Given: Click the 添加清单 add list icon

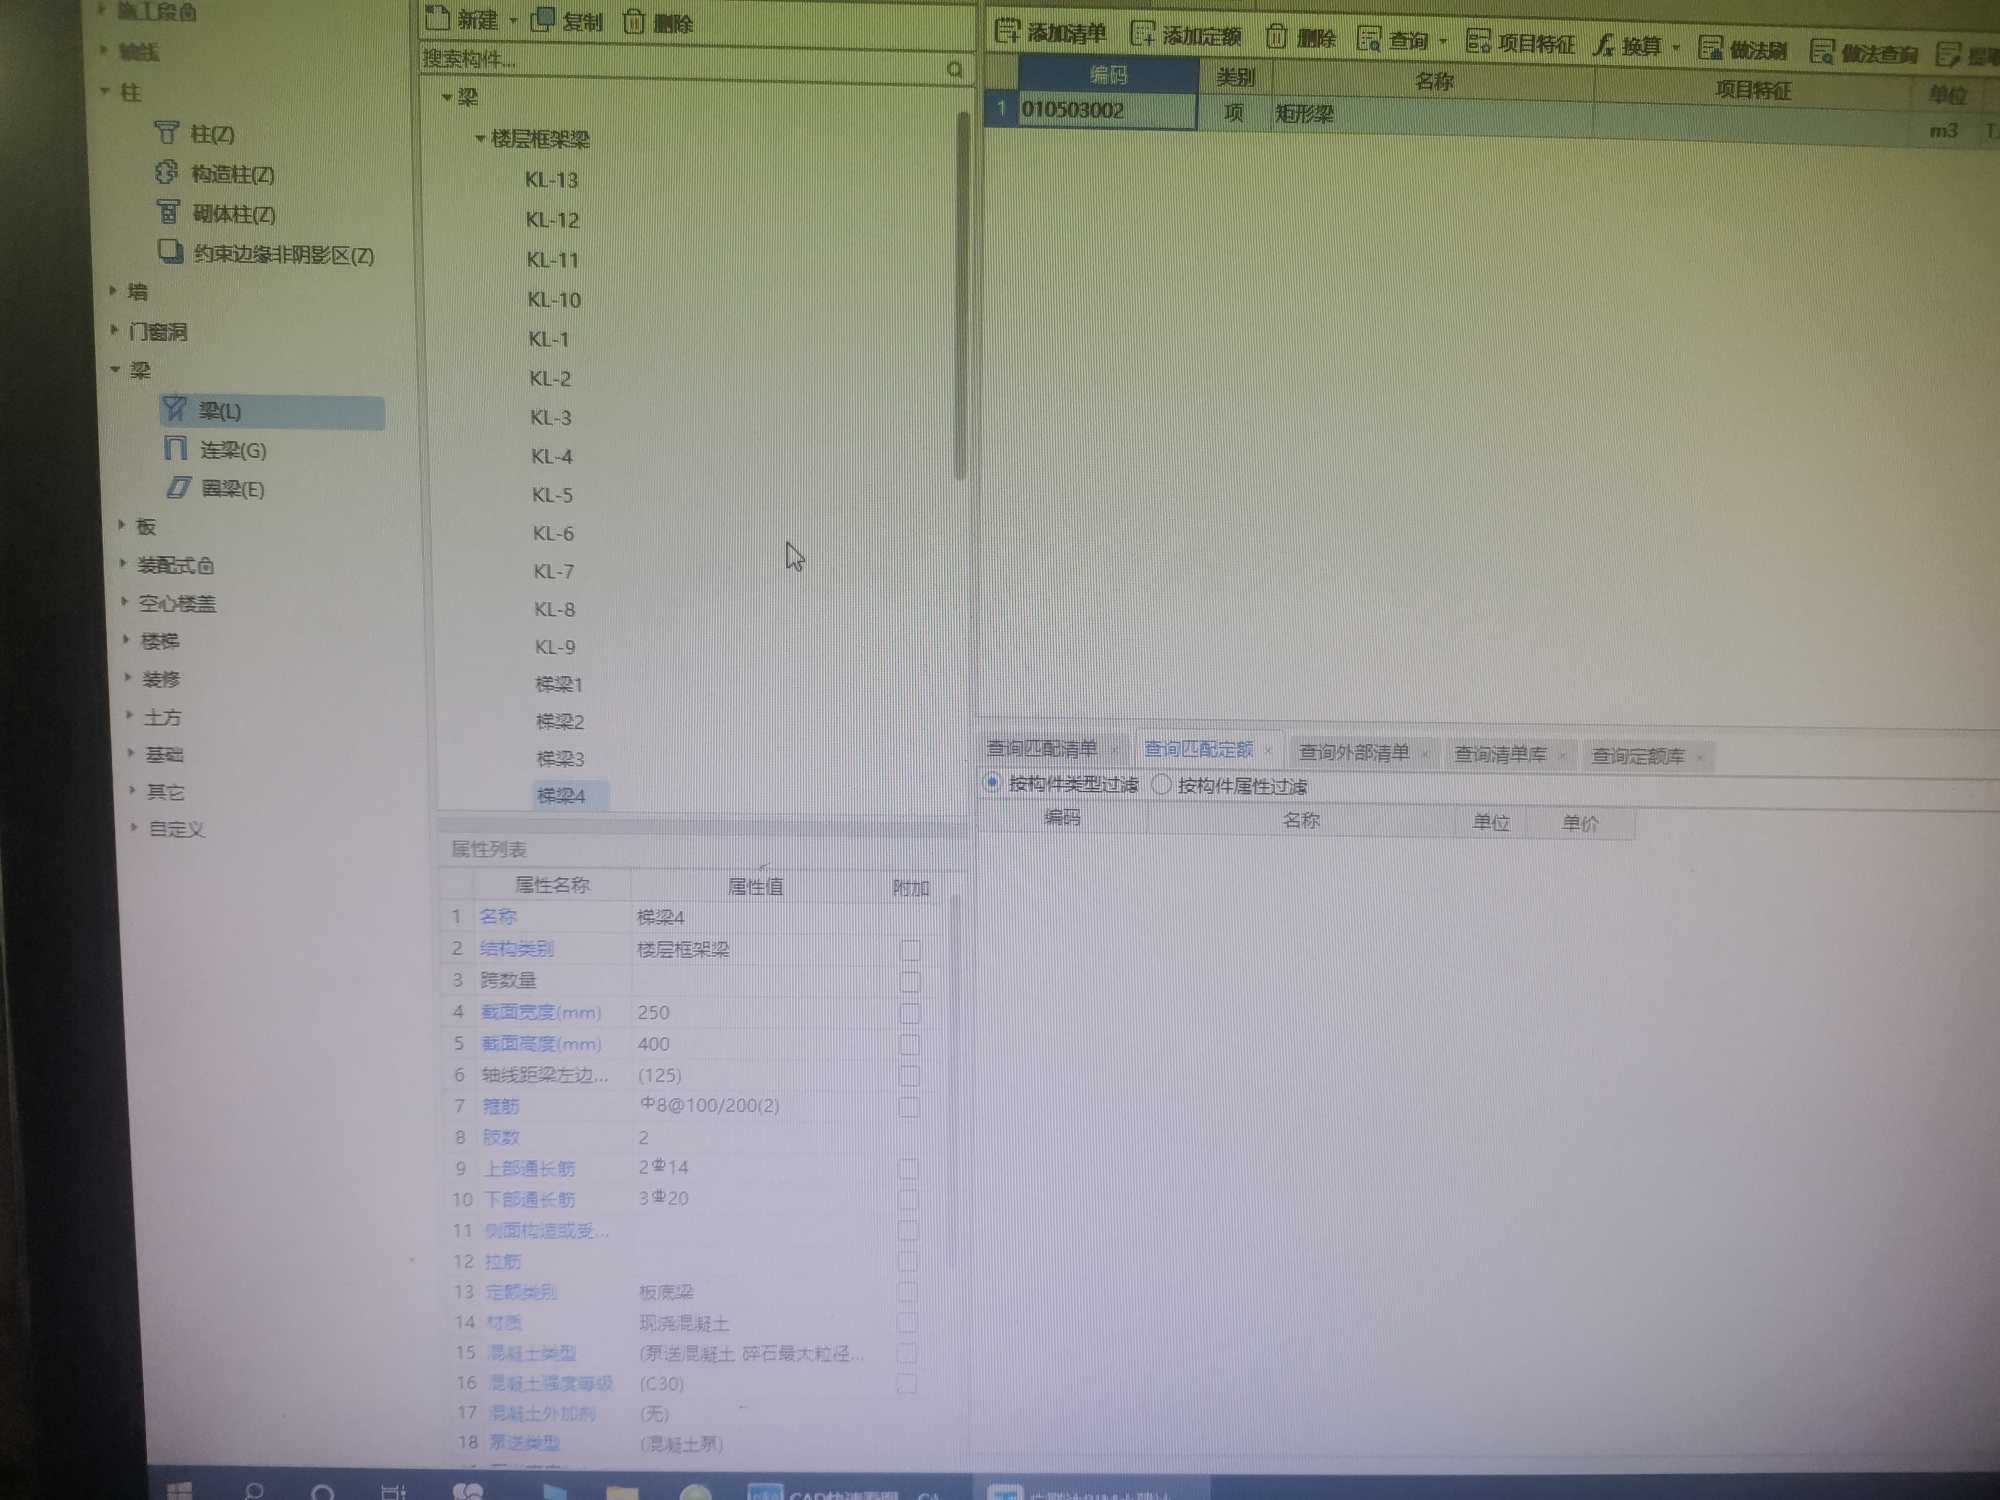Looking at the screenshot, I should pos(1007,32).
